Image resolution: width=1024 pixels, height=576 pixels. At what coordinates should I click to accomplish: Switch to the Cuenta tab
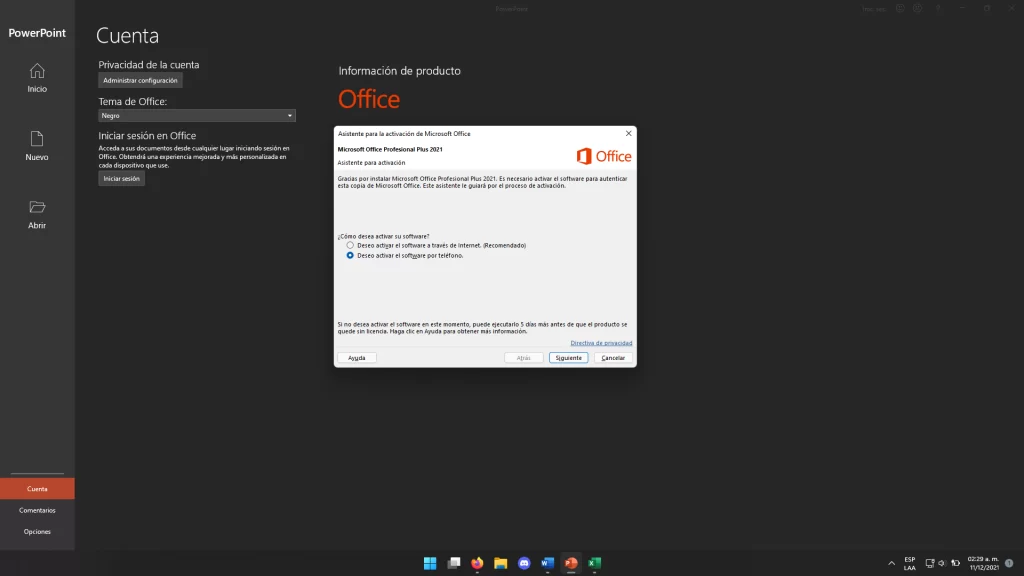(x=37, y=487)
